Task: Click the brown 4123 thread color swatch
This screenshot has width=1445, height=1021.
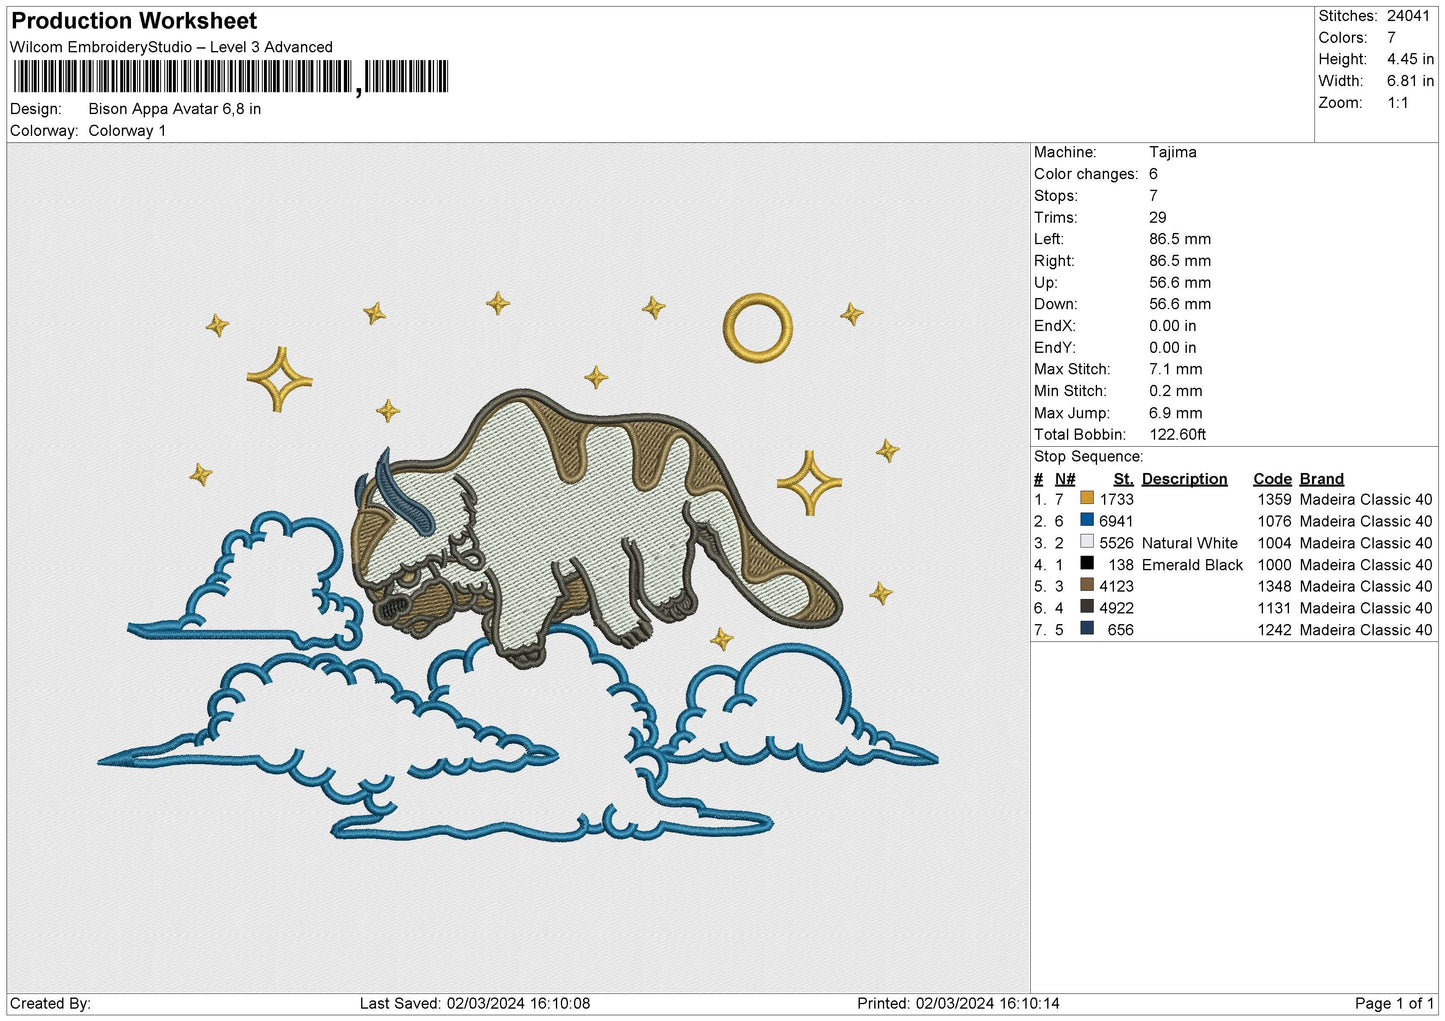Action: 1087,585
